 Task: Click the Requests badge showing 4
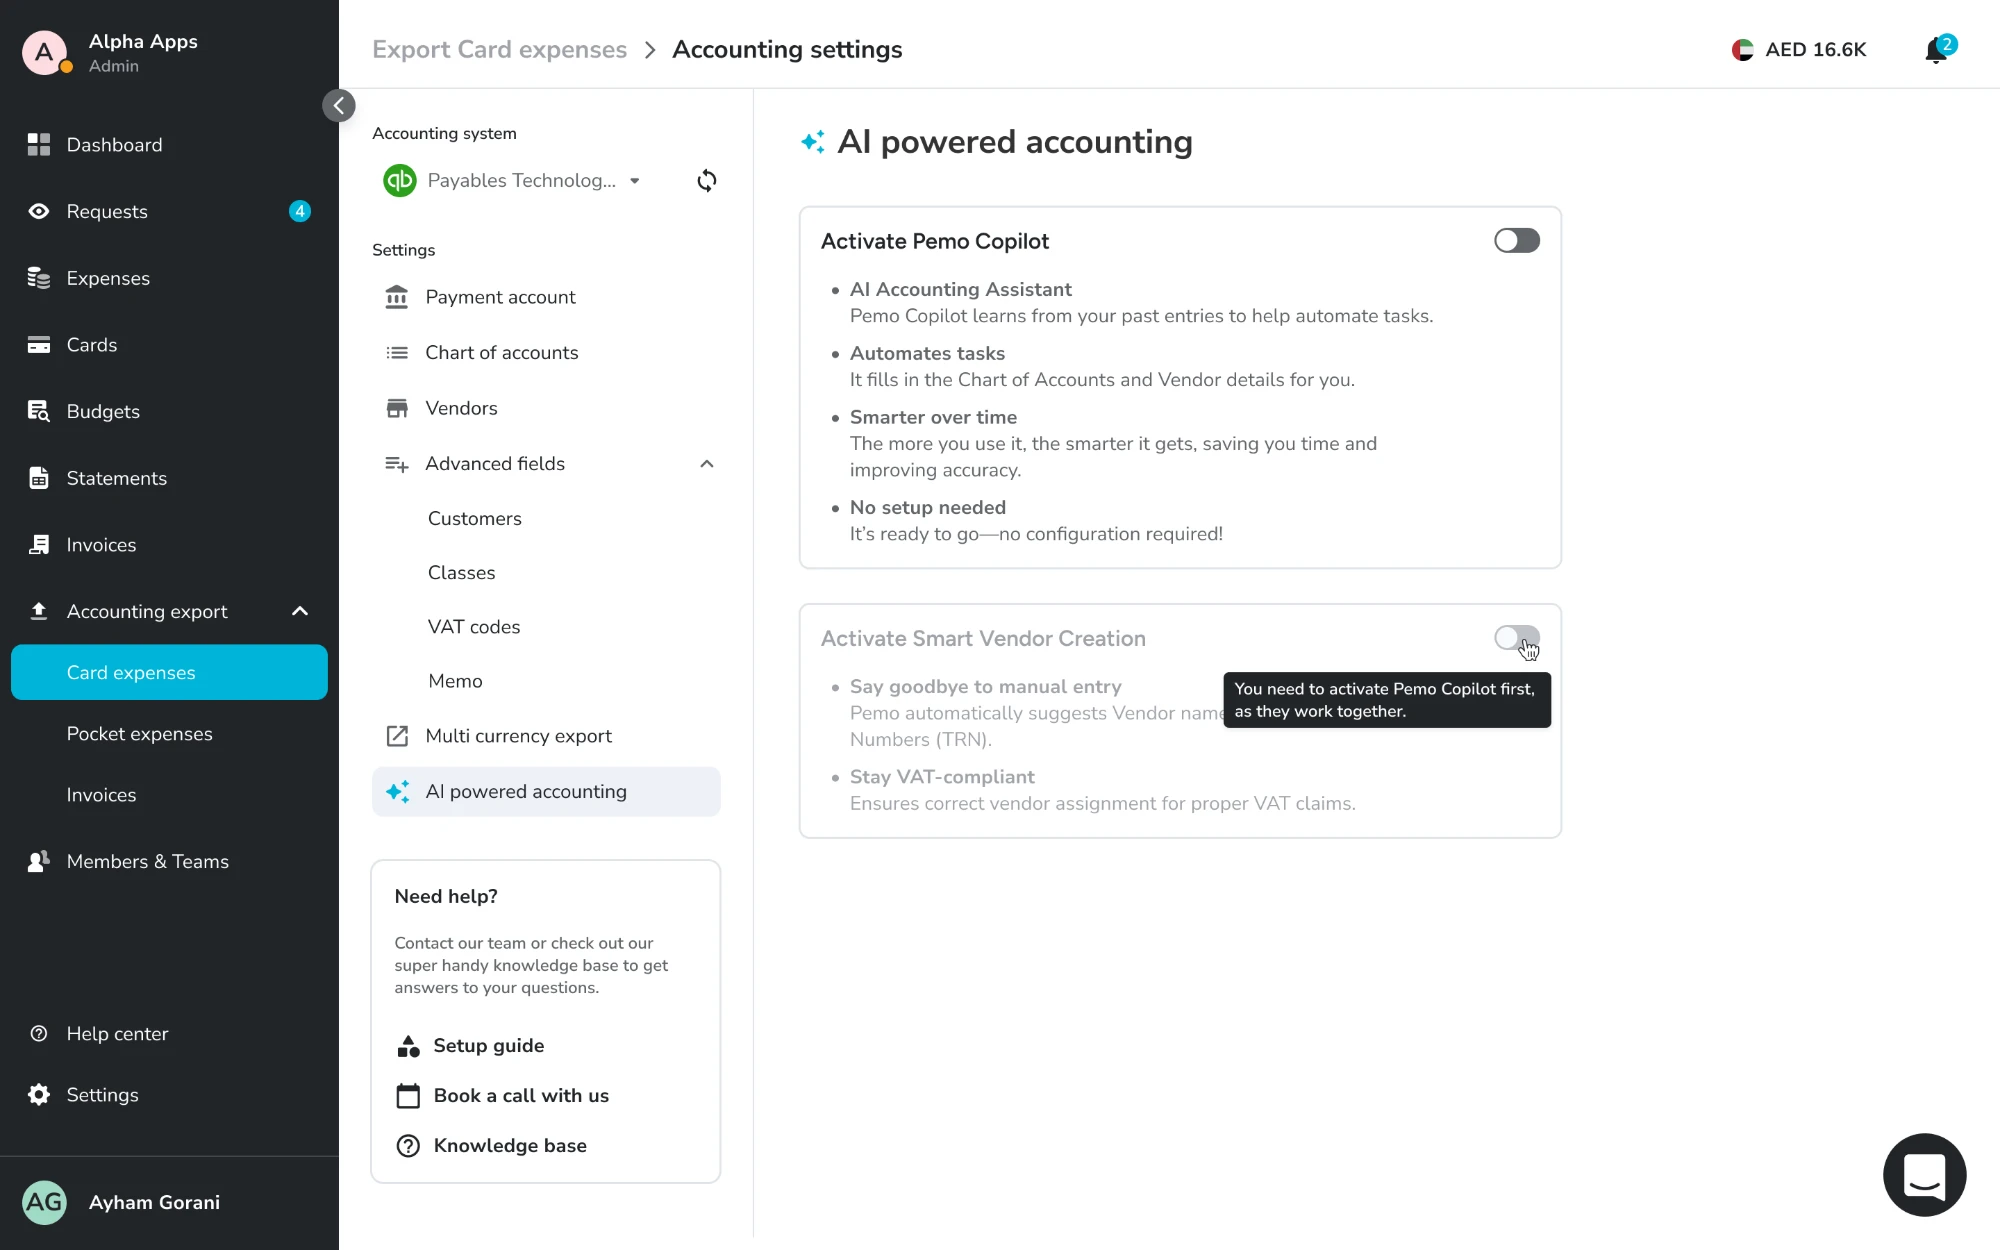[x=300, y=211]
